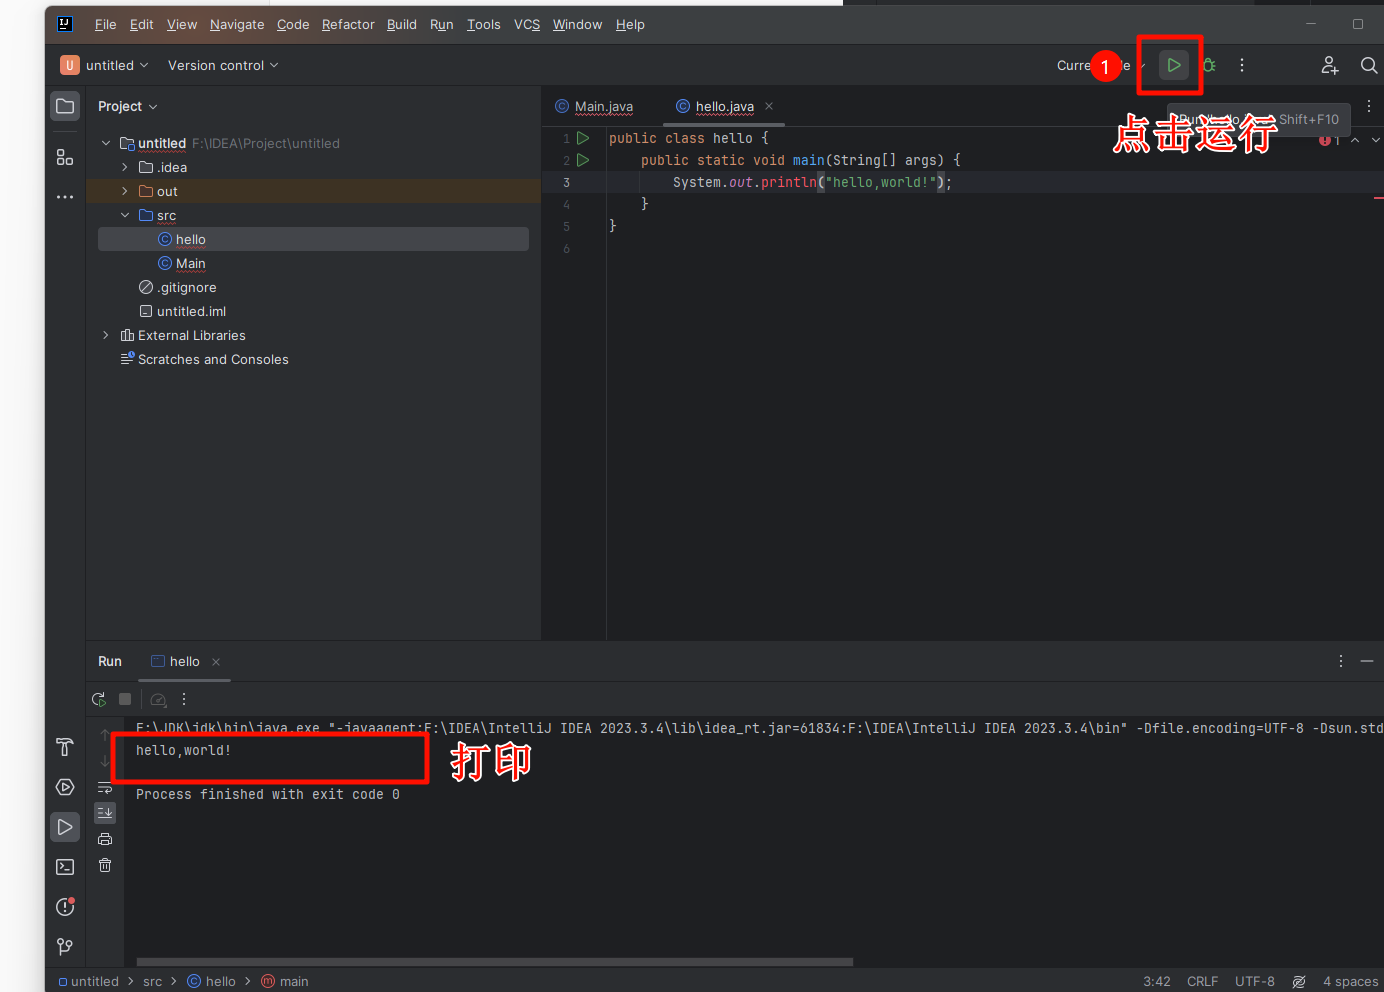Image resolution: width=1384 pixels, height=992 pixels.
Task: Open the Terminal tool window
Action: click(65, 867)
